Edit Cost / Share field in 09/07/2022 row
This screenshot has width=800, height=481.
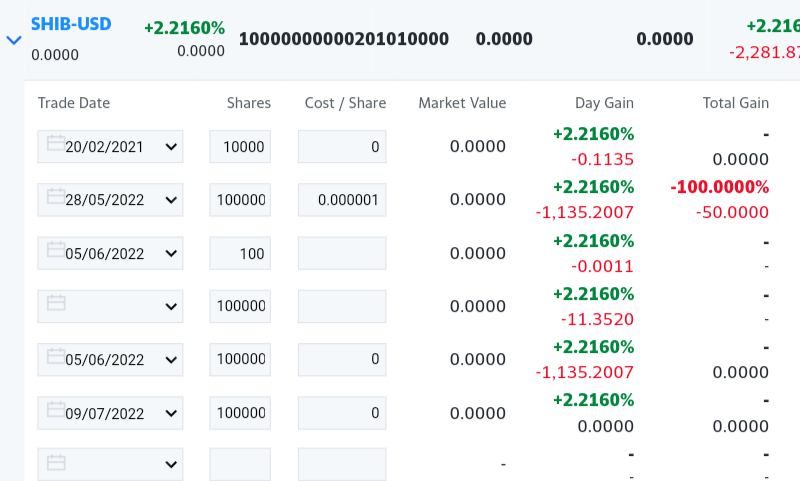click(x=342, y=413)
